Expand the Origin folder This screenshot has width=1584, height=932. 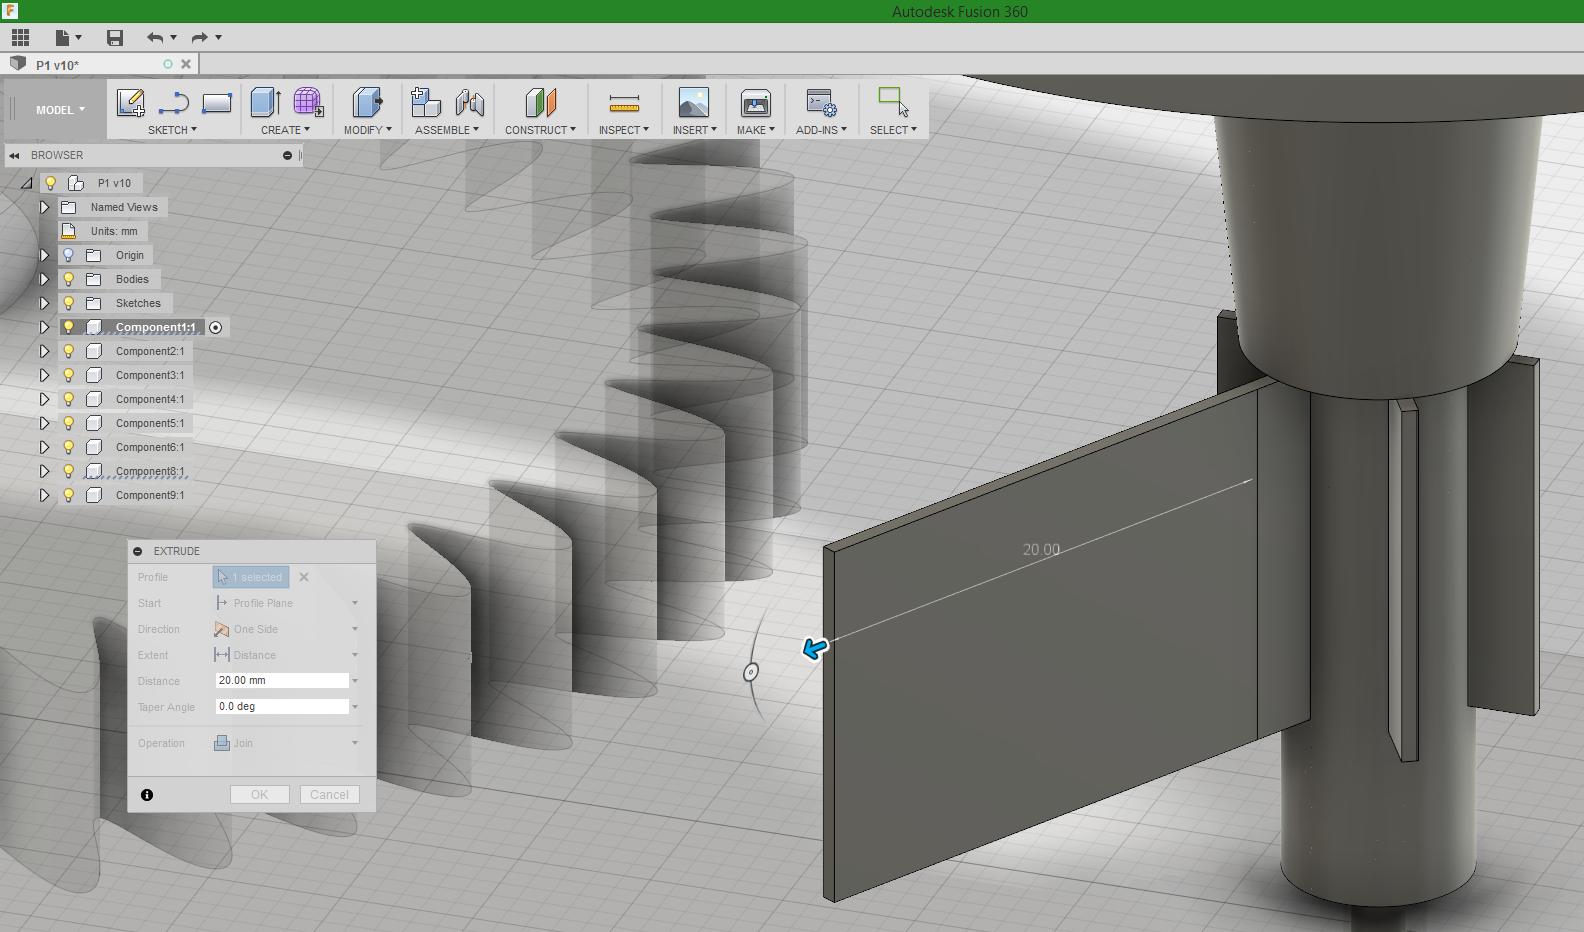[44, 255]
